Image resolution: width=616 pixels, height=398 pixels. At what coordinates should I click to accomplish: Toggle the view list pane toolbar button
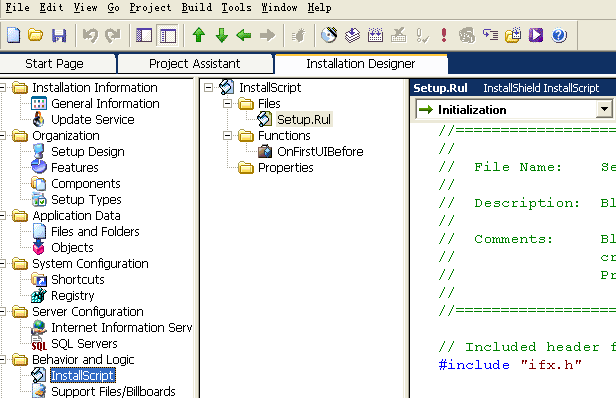coord(167,36)
